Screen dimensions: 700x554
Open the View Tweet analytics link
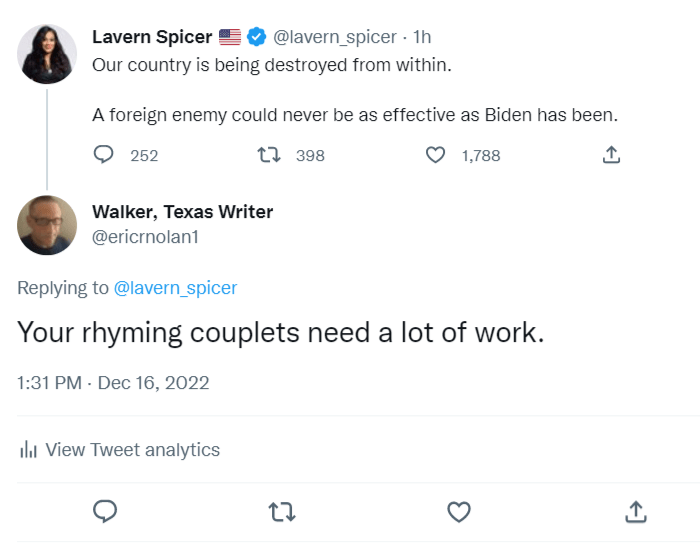point(132,450)
